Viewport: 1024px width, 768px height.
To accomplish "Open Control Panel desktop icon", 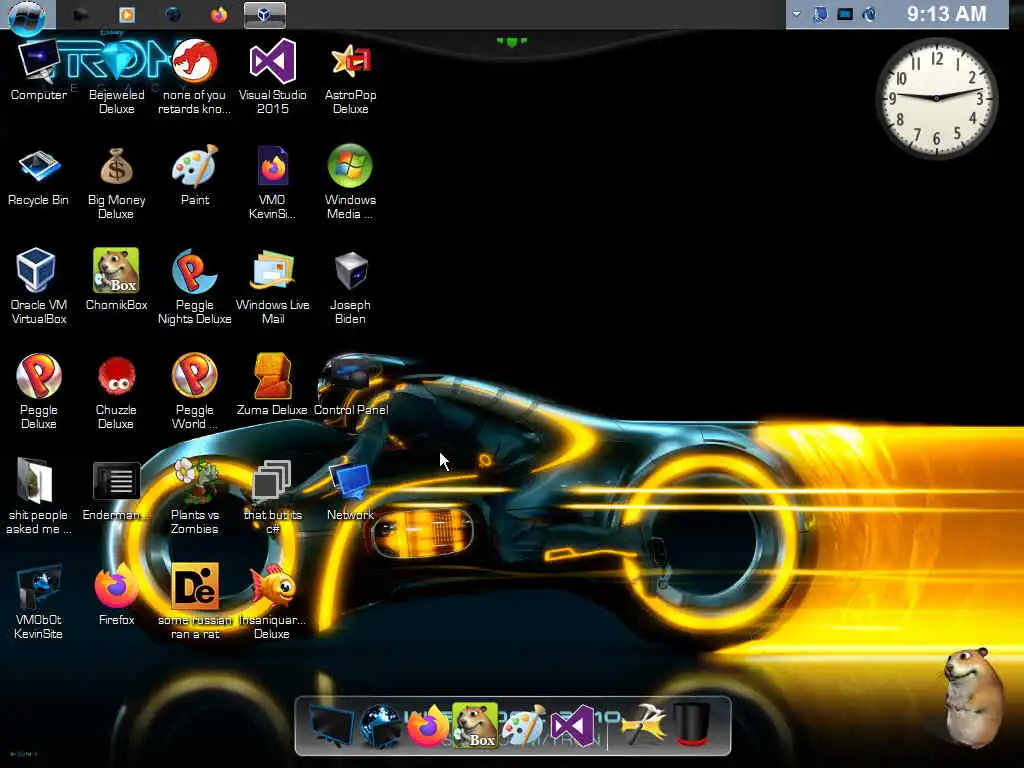I will 351,385.
